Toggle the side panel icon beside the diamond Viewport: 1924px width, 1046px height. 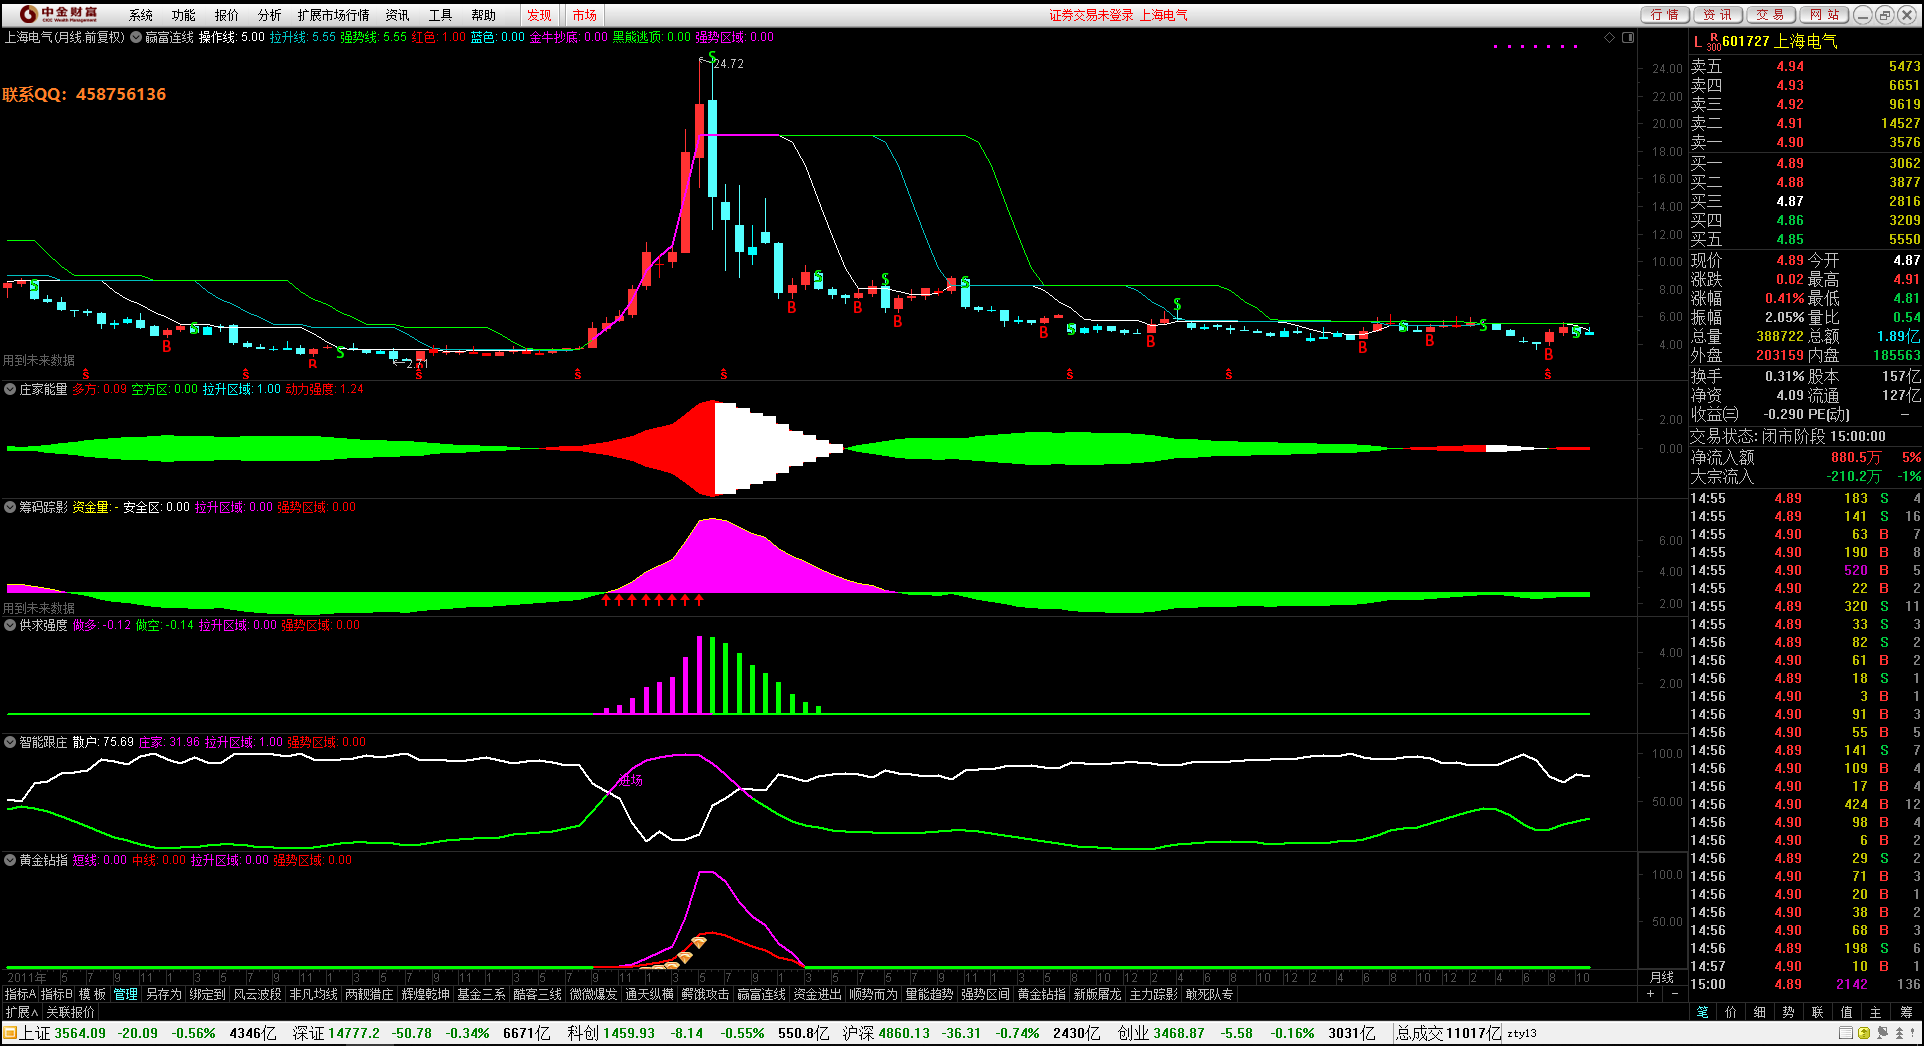(x=1628, y=38)
